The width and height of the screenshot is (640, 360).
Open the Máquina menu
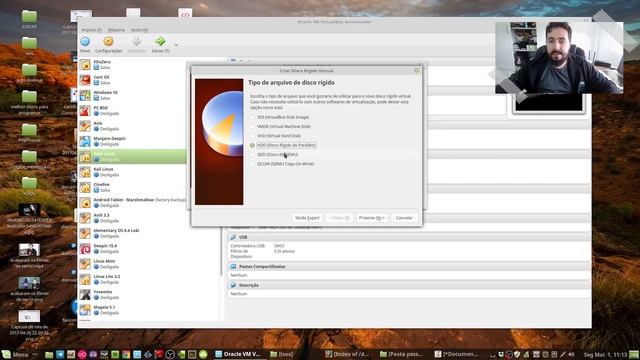116,30
